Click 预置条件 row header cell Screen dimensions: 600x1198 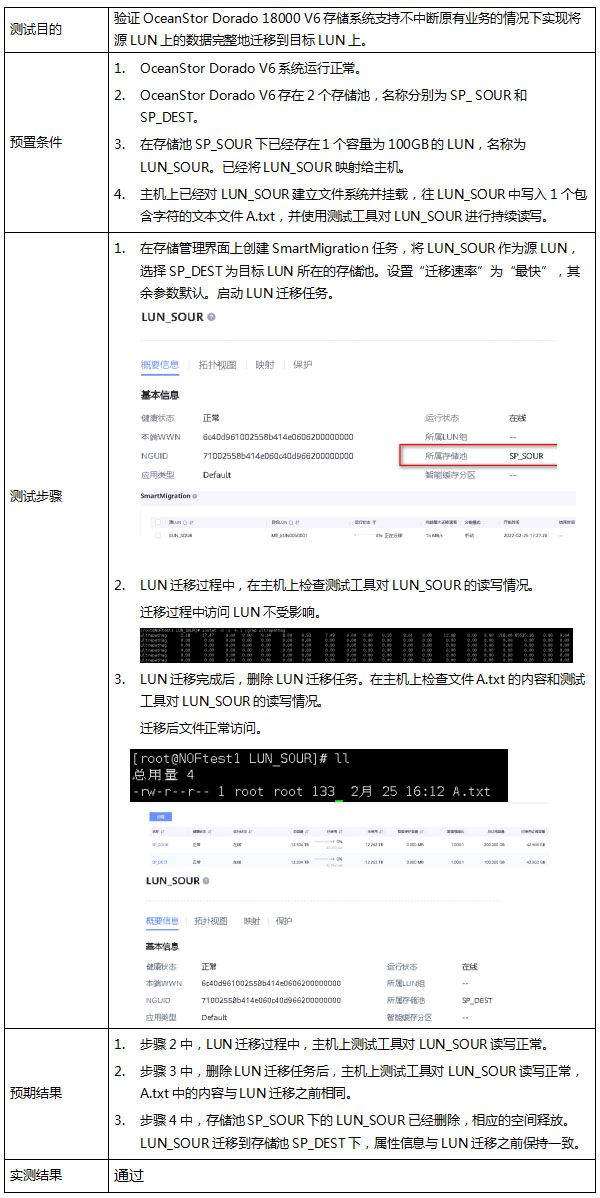pyautogui.click(x=55, y=141)
